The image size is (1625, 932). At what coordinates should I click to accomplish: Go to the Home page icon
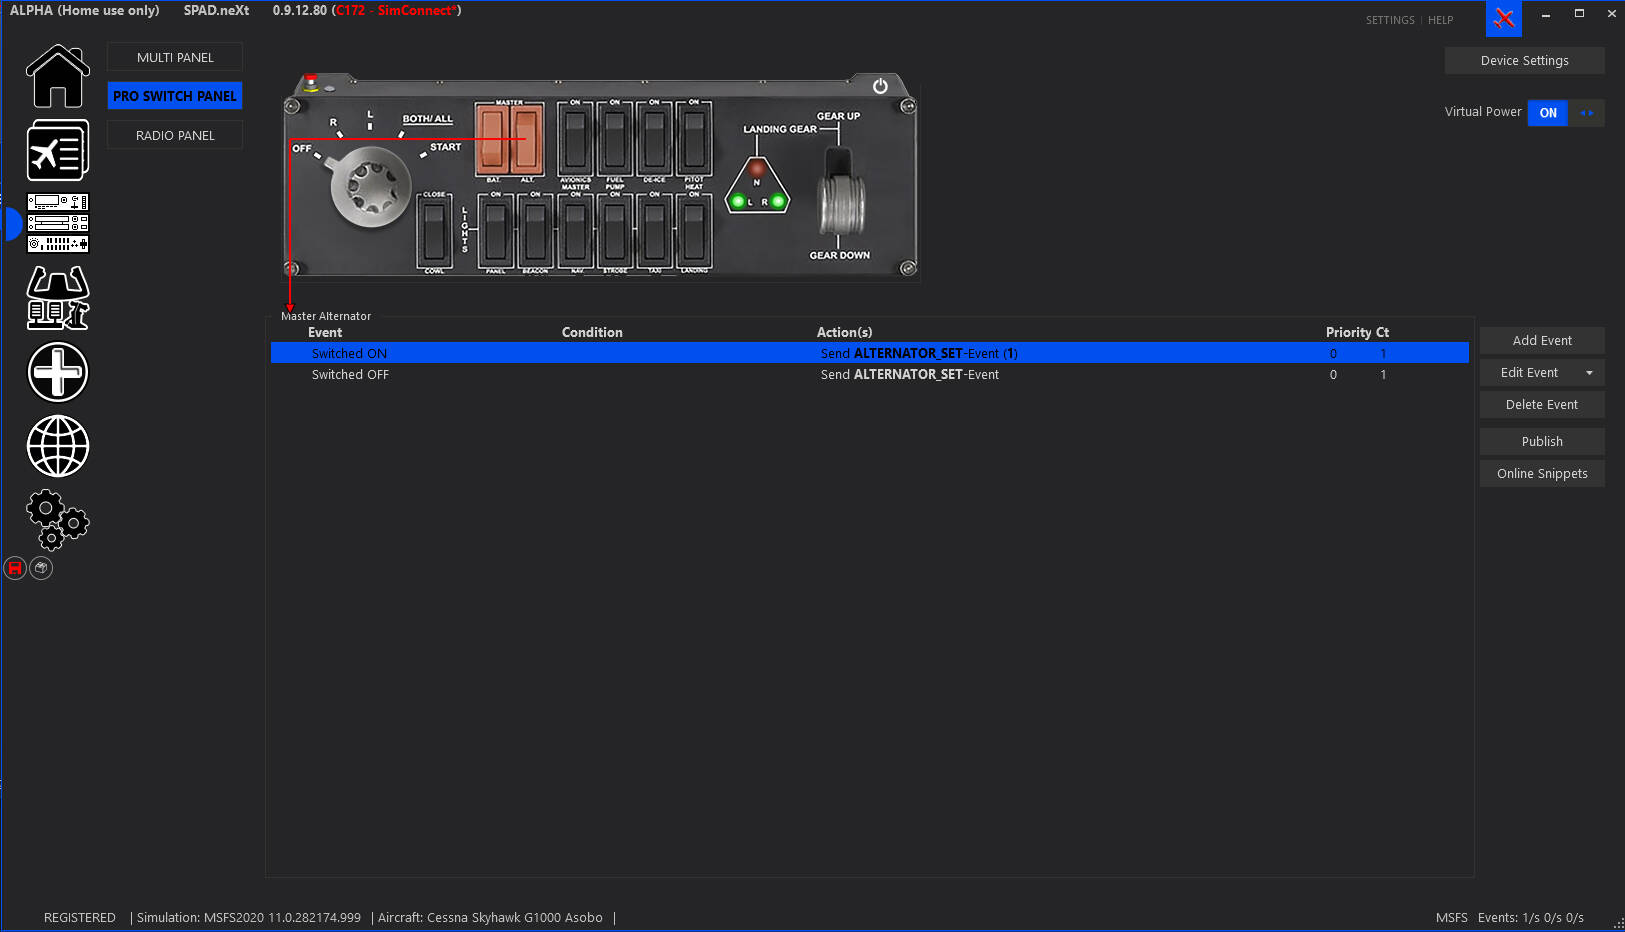coord(57,76)
